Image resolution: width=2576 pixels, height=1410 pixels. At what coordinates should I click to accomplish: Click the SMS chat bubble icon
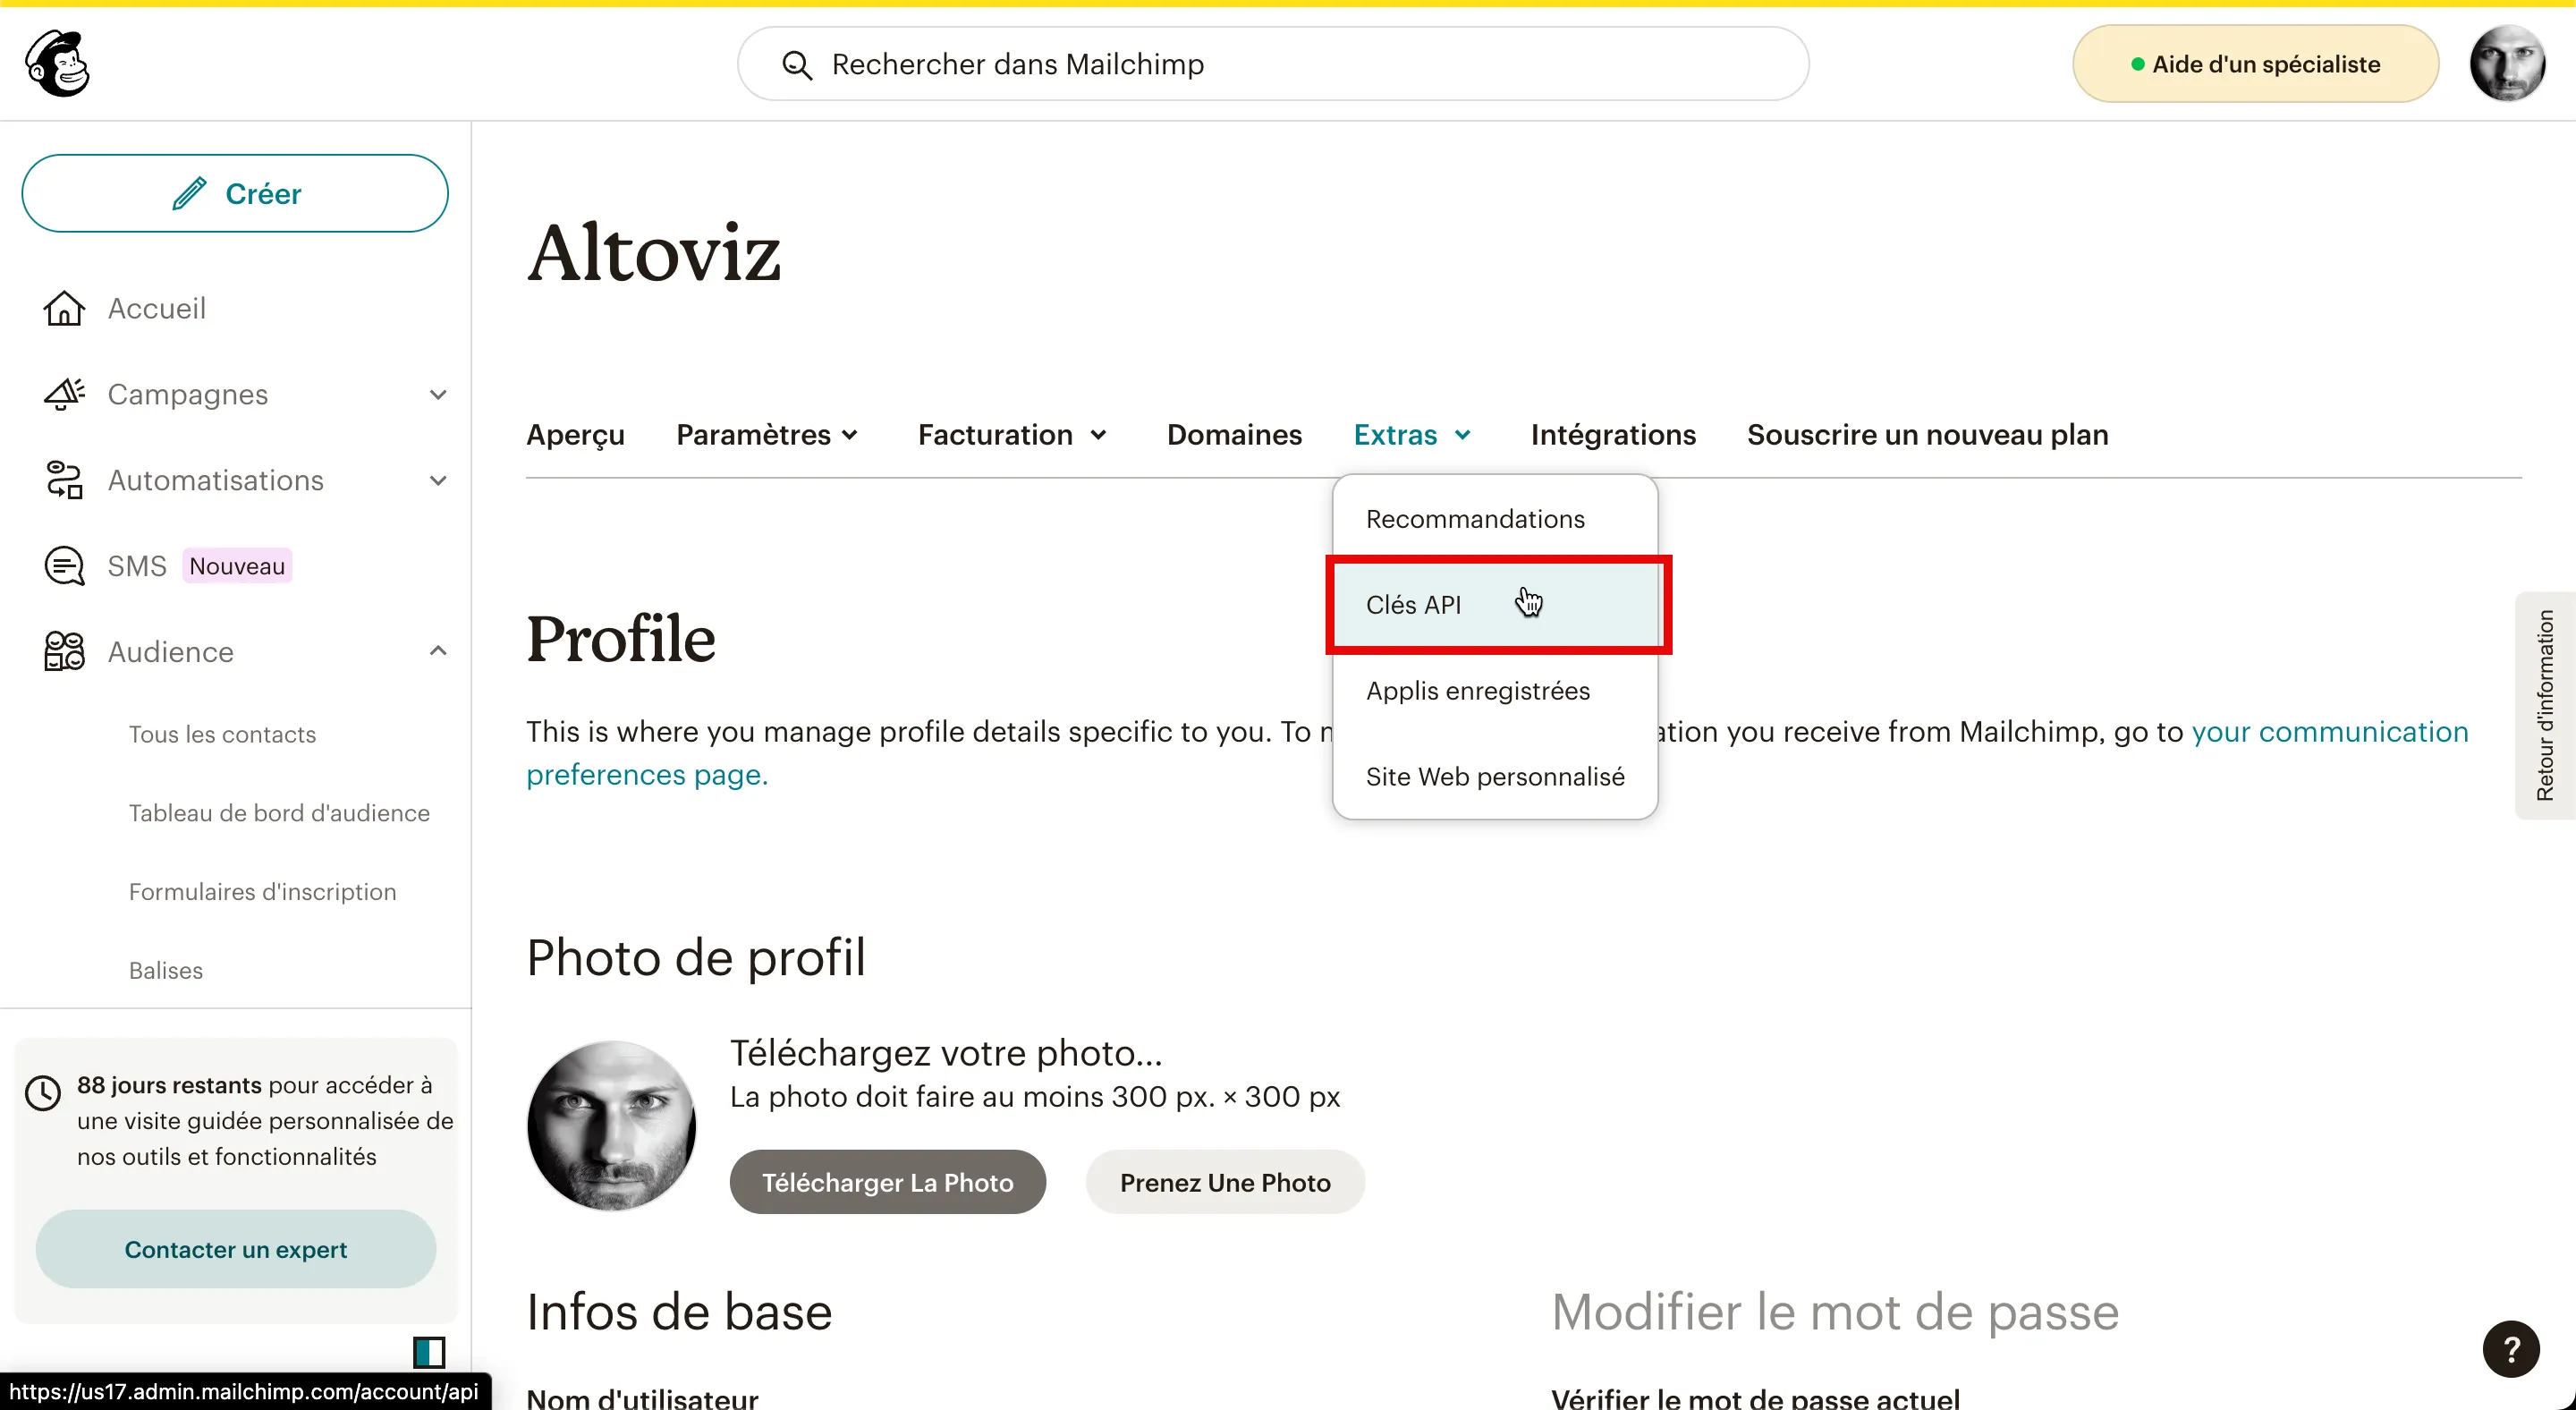pos(64,566)
